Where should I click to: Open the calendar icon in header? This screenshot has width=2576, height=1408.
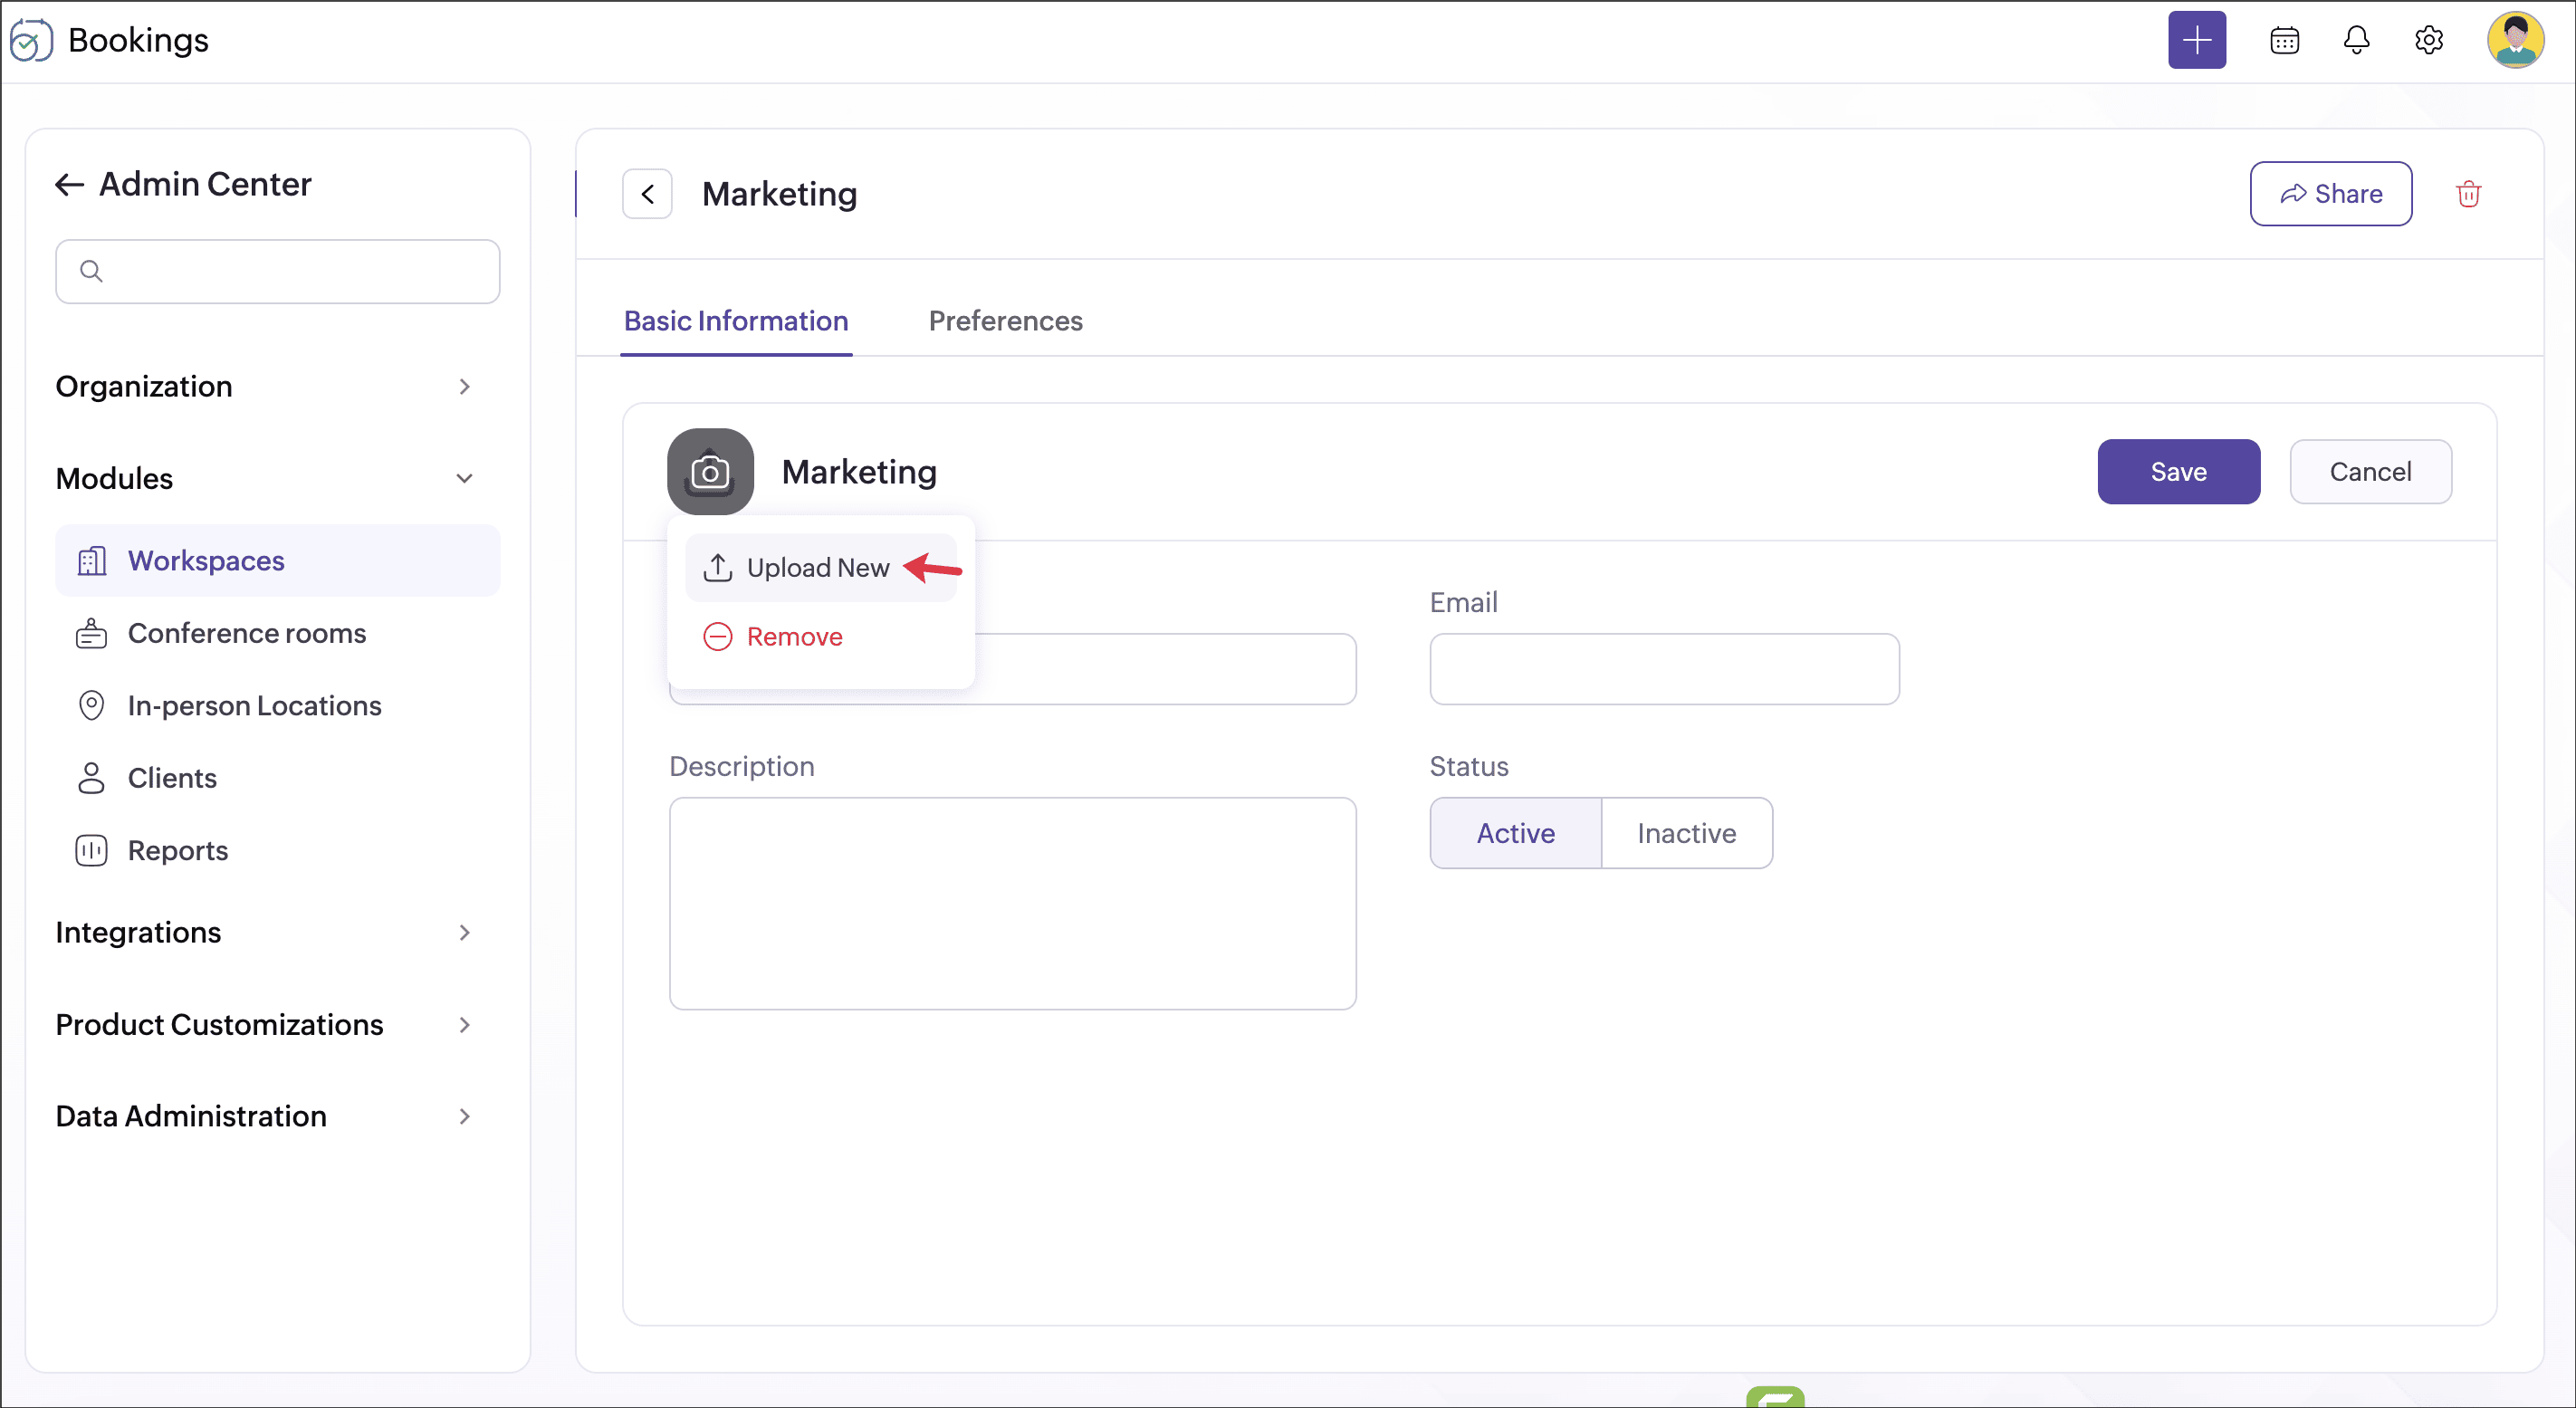(x=2284, y=40)
